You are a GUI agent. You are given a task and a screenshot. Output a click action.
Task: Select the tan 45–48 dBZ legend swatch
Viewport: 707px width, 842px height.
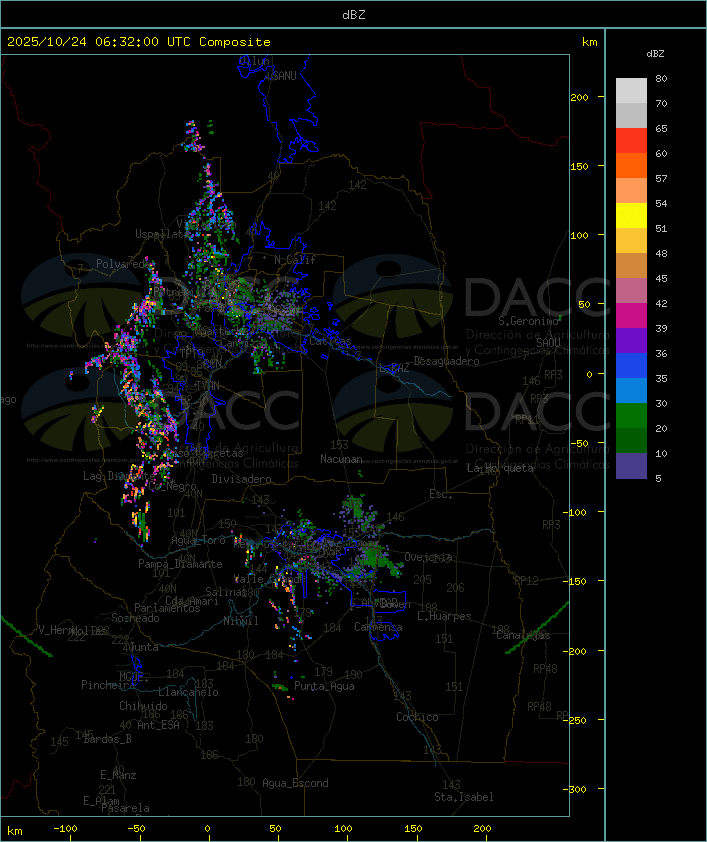(x=631, y=266)
